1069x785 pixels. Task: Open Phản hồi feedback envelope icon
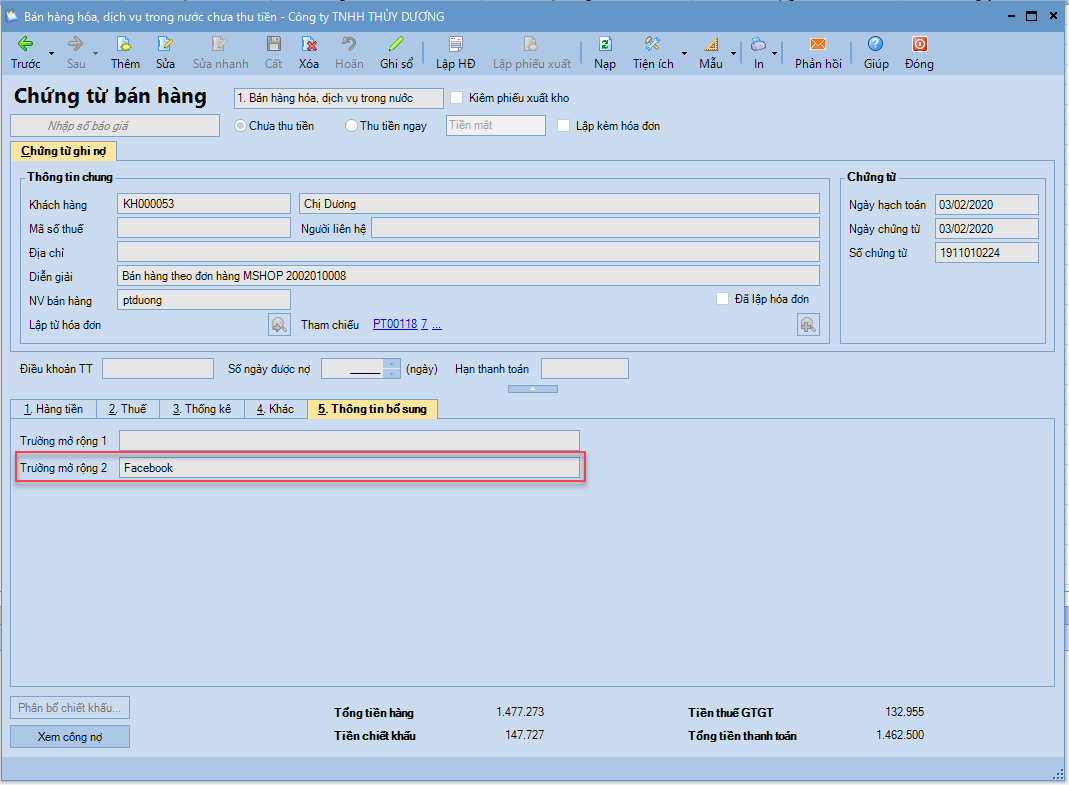pos(818,44)
